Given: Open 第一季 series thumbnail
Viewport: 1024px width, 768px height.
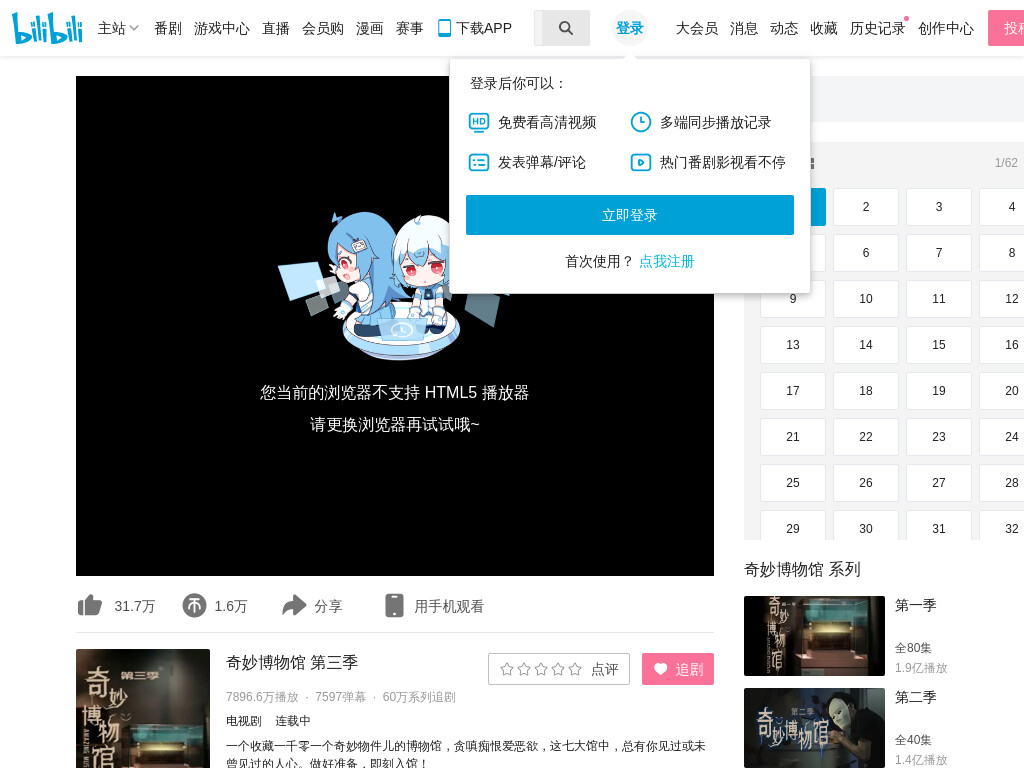Looking at the screenshot, I should point(814,636).
